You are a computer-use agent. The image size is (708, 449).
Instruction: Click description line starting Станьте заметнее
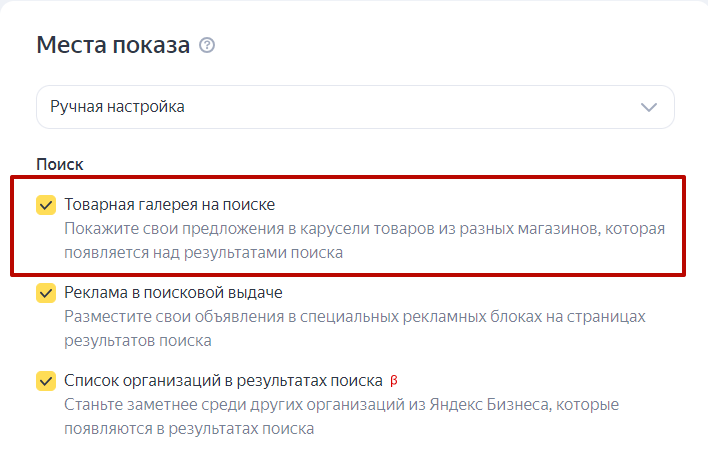tap(341, 404)
